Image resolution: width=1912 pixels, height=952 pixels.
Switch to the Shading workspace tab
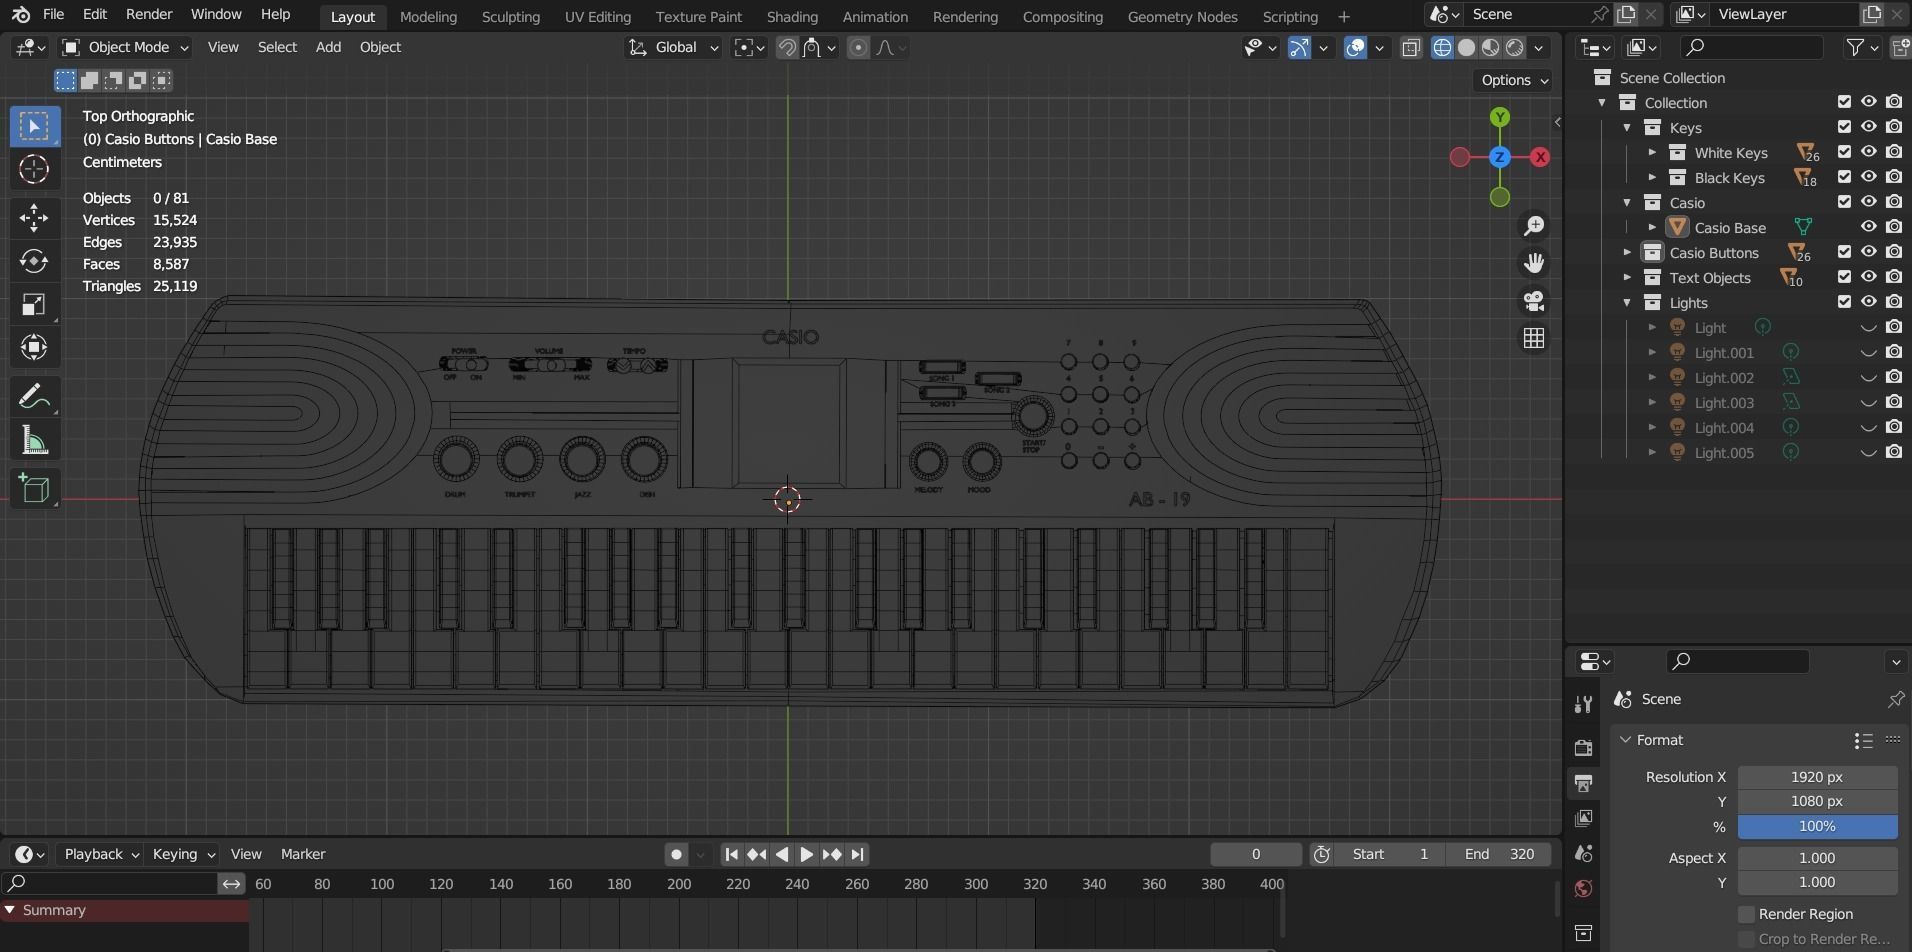[x=792, y=16]
